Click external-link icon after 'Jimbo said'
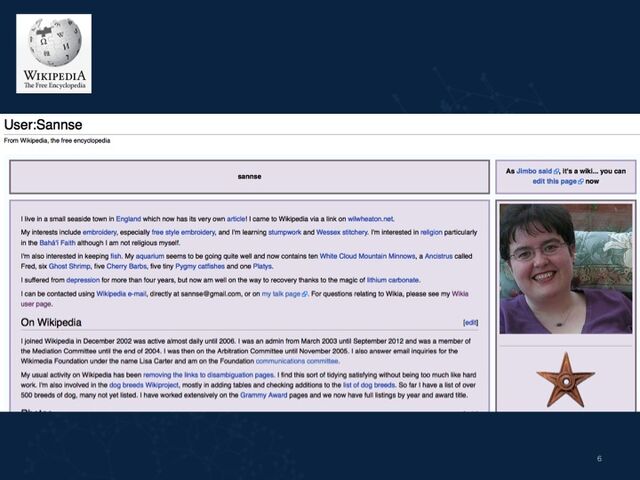 pyautogui.click(x=556, y=171)
